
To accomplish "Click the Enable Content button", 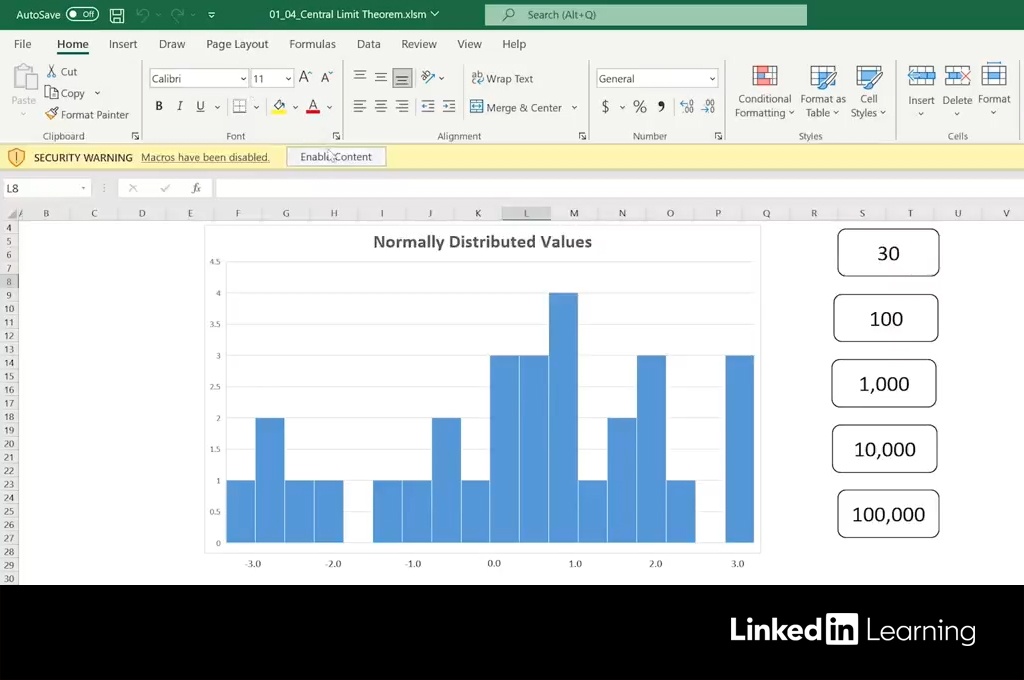I will tap(336, 157).
